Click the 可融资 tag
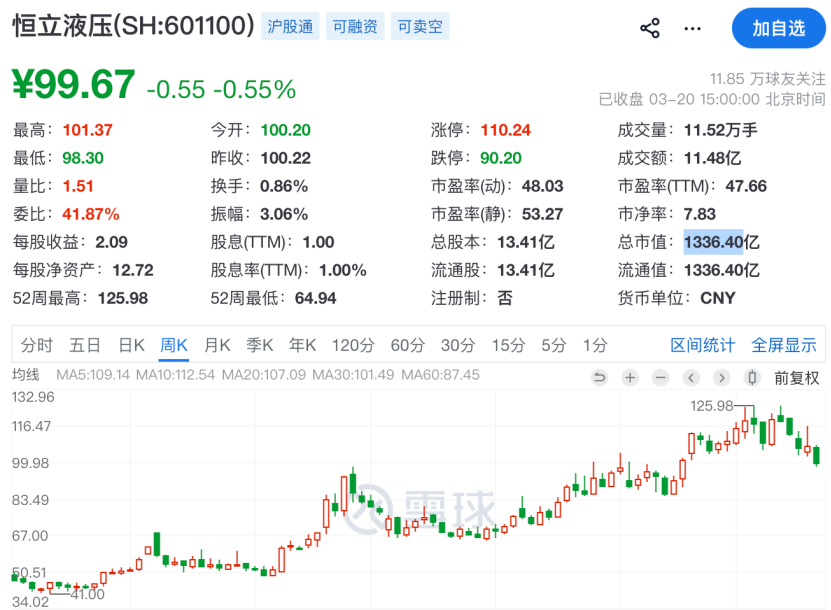Image resolution: width=831 pixels, height=610 pixels. click(355, 26)
